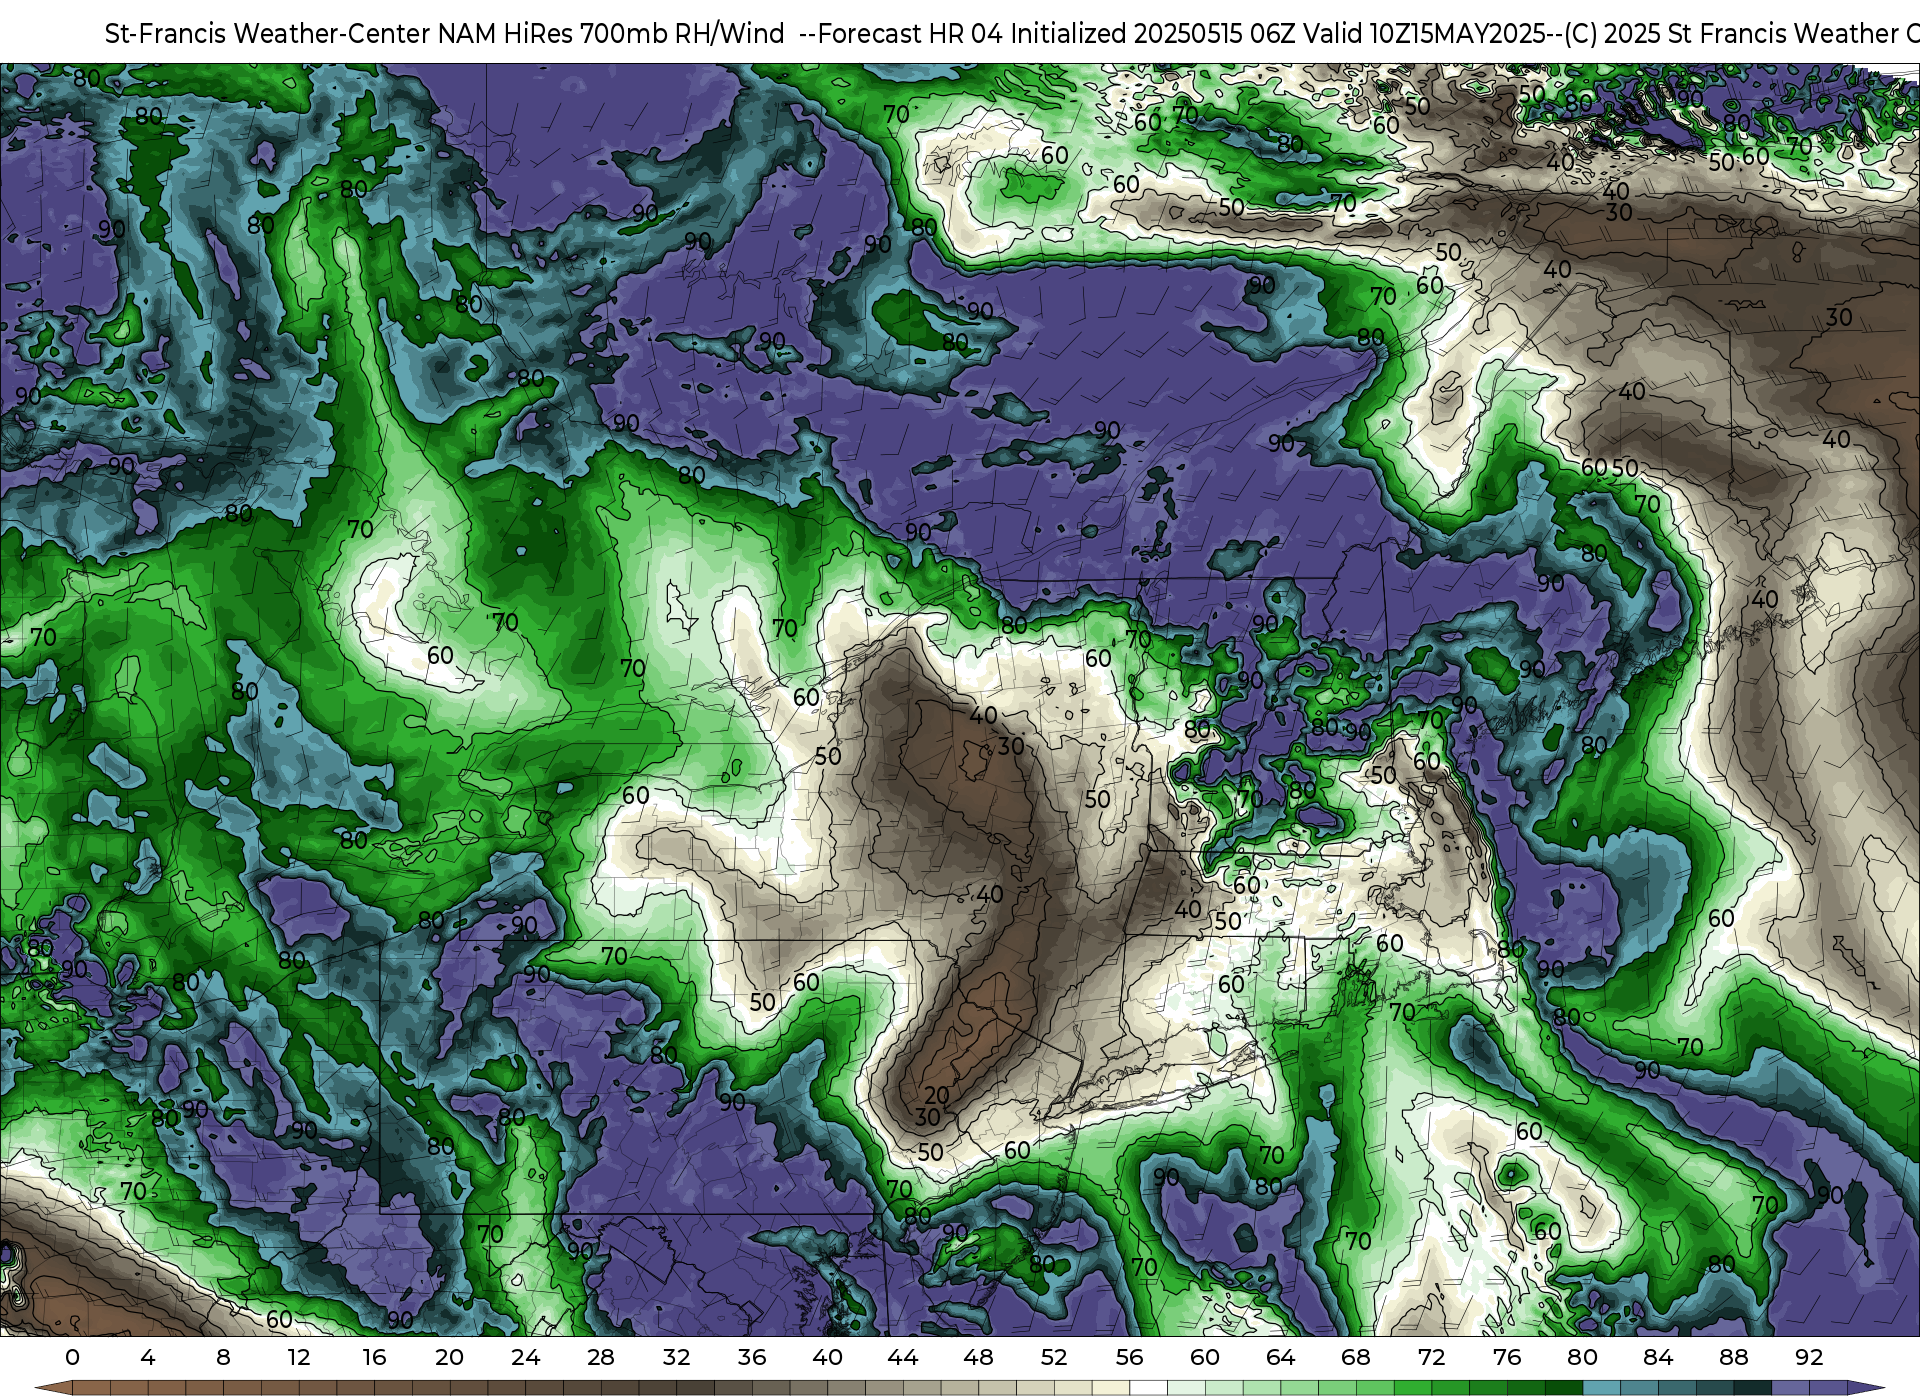Click the colorbar tick label "72"
Viewport: 1920px width, 1400px height.
(x=1431, y=1357)
